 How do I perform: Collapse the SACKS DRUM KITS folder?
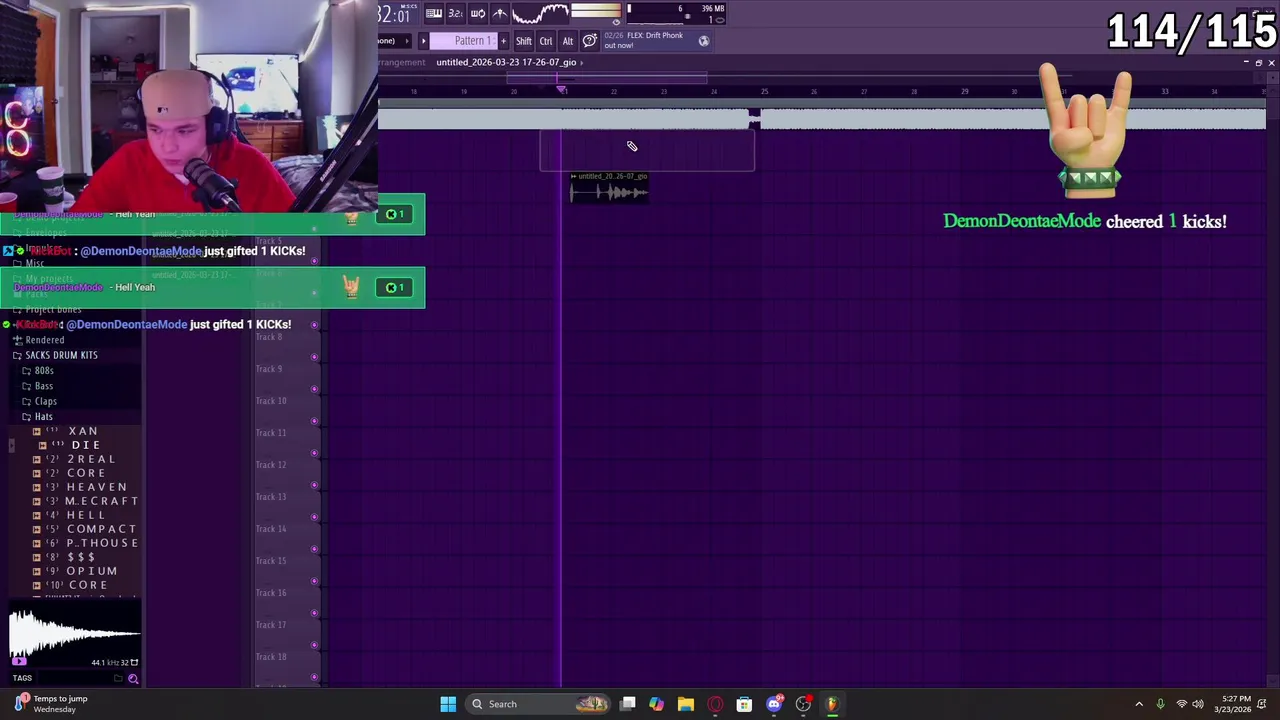[x=61, y=355]
